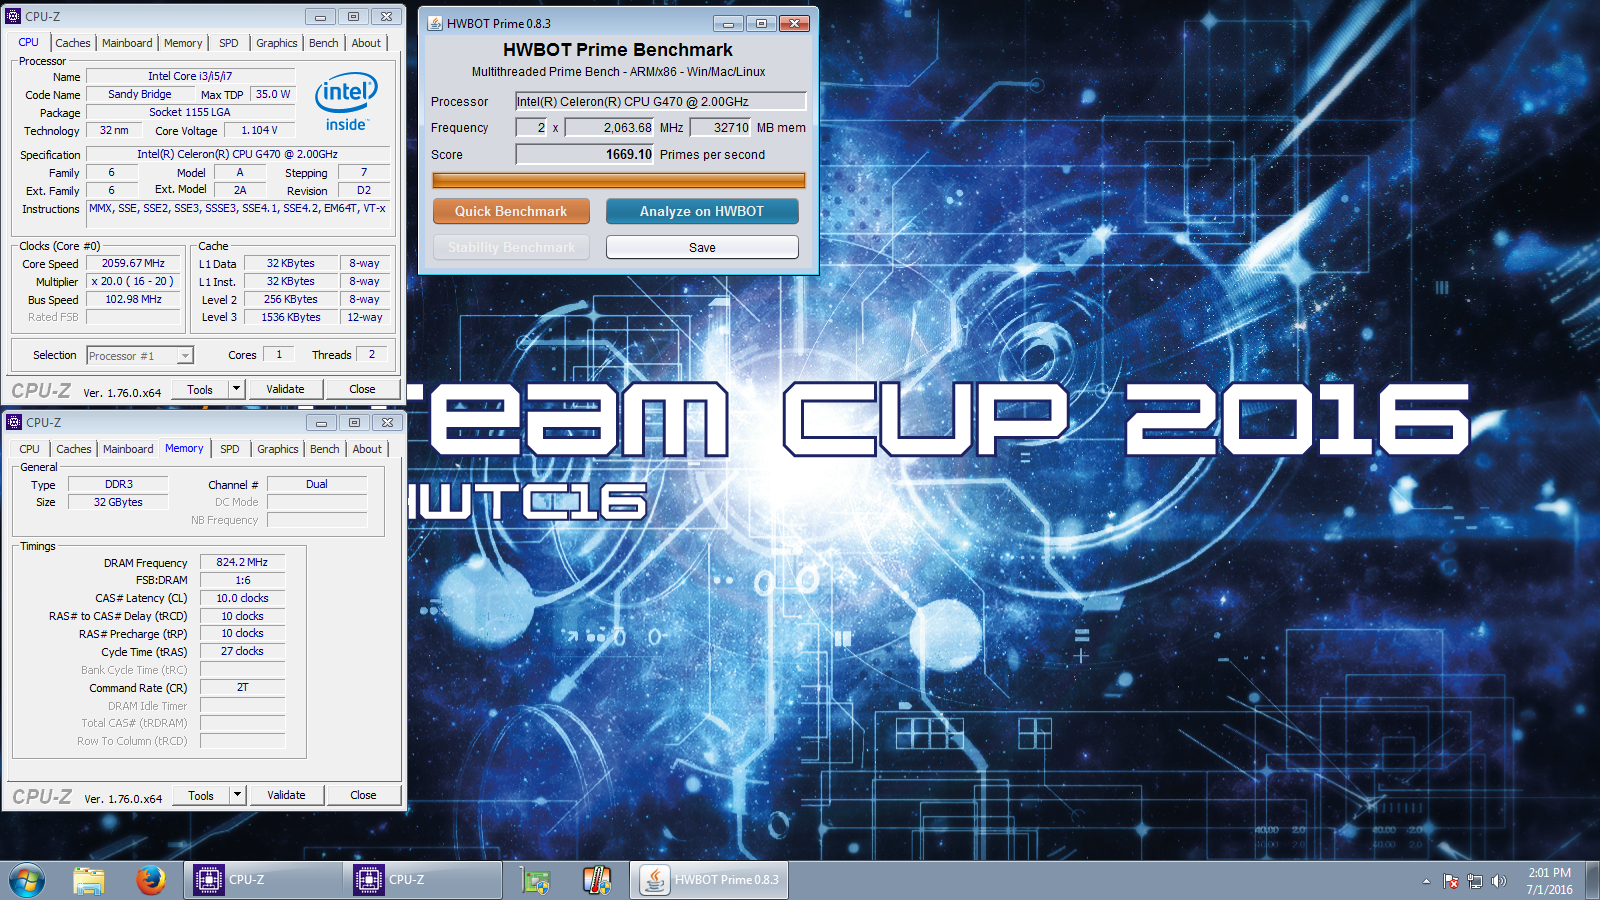Open the volume speaker tray icon
Screen dimensions: 1600x900
(1498, 881)
